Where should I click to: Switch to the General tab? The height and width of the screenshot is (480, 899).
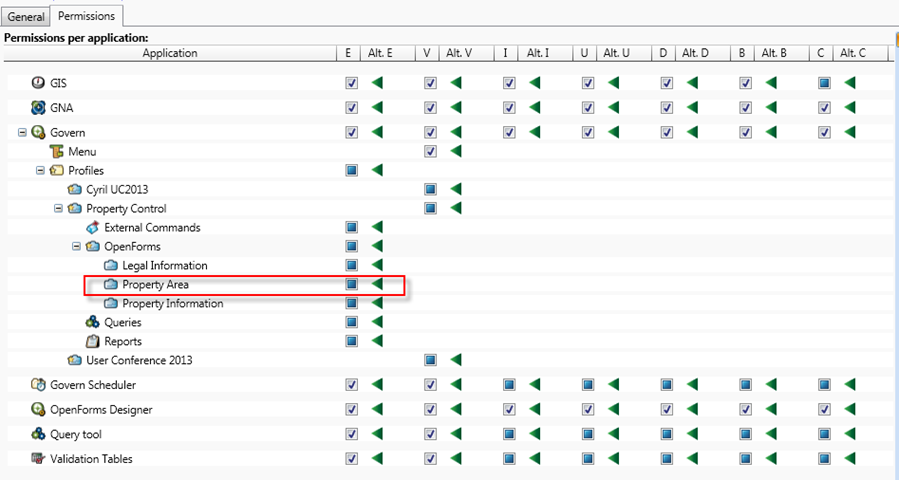coord(25,17)
